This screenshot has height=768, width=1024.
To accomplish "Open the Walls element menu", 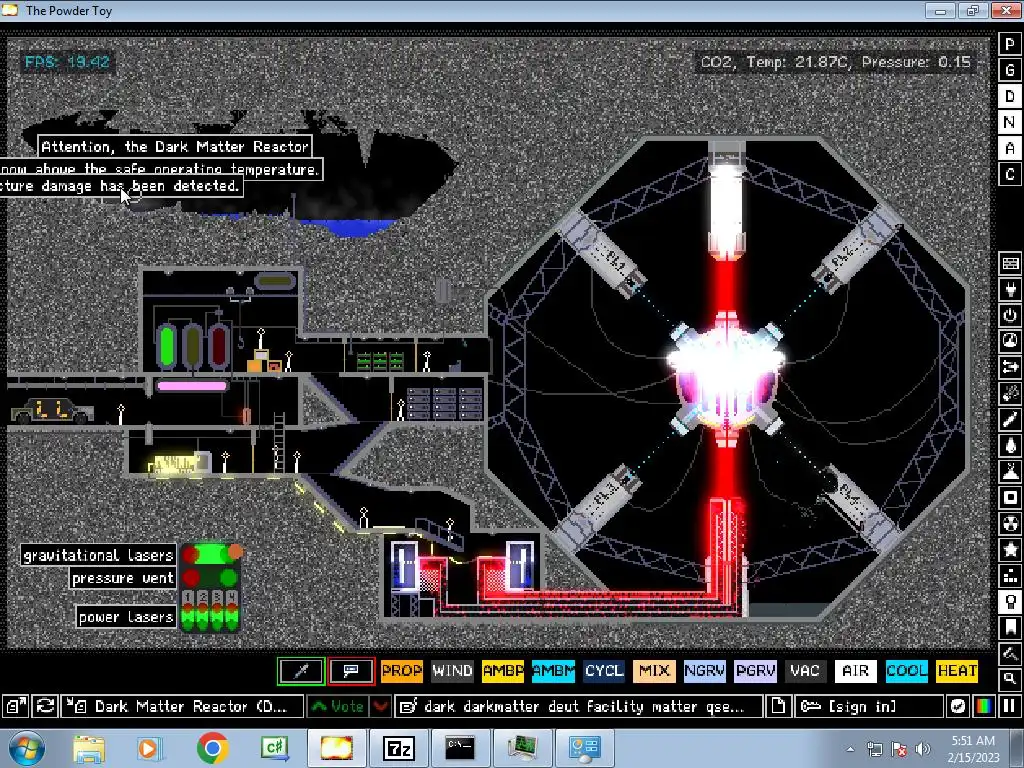I will click(1010, 263).
